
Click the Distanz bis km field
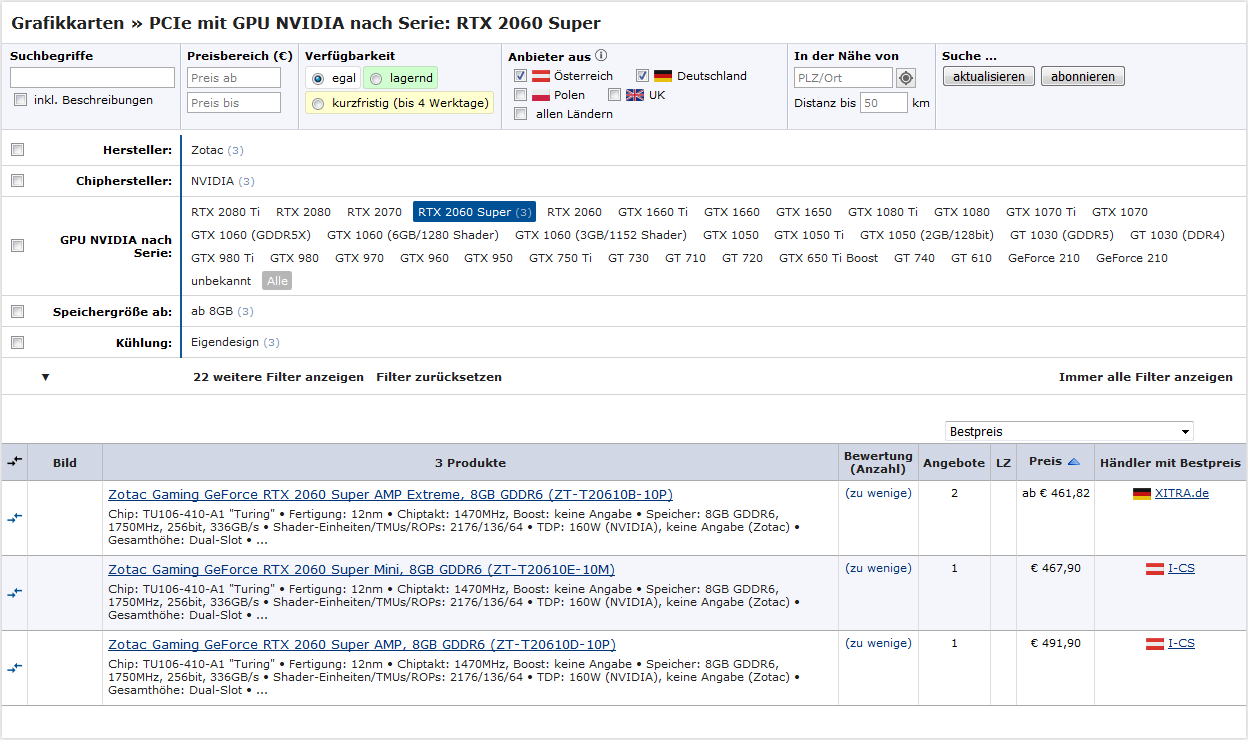click(x=884, y=103)
